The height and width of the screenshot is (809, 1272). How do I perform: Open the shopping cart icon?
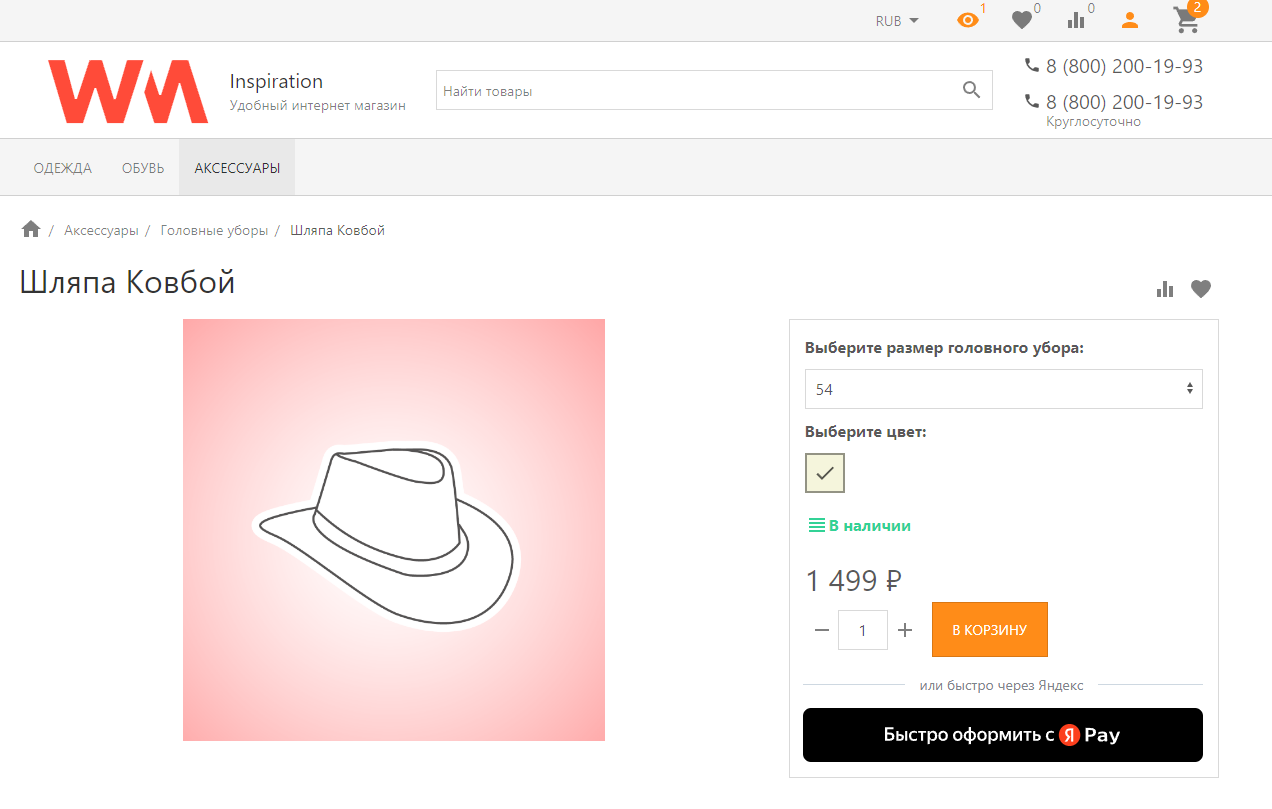pyautogui.click(x=1186, y=20)
